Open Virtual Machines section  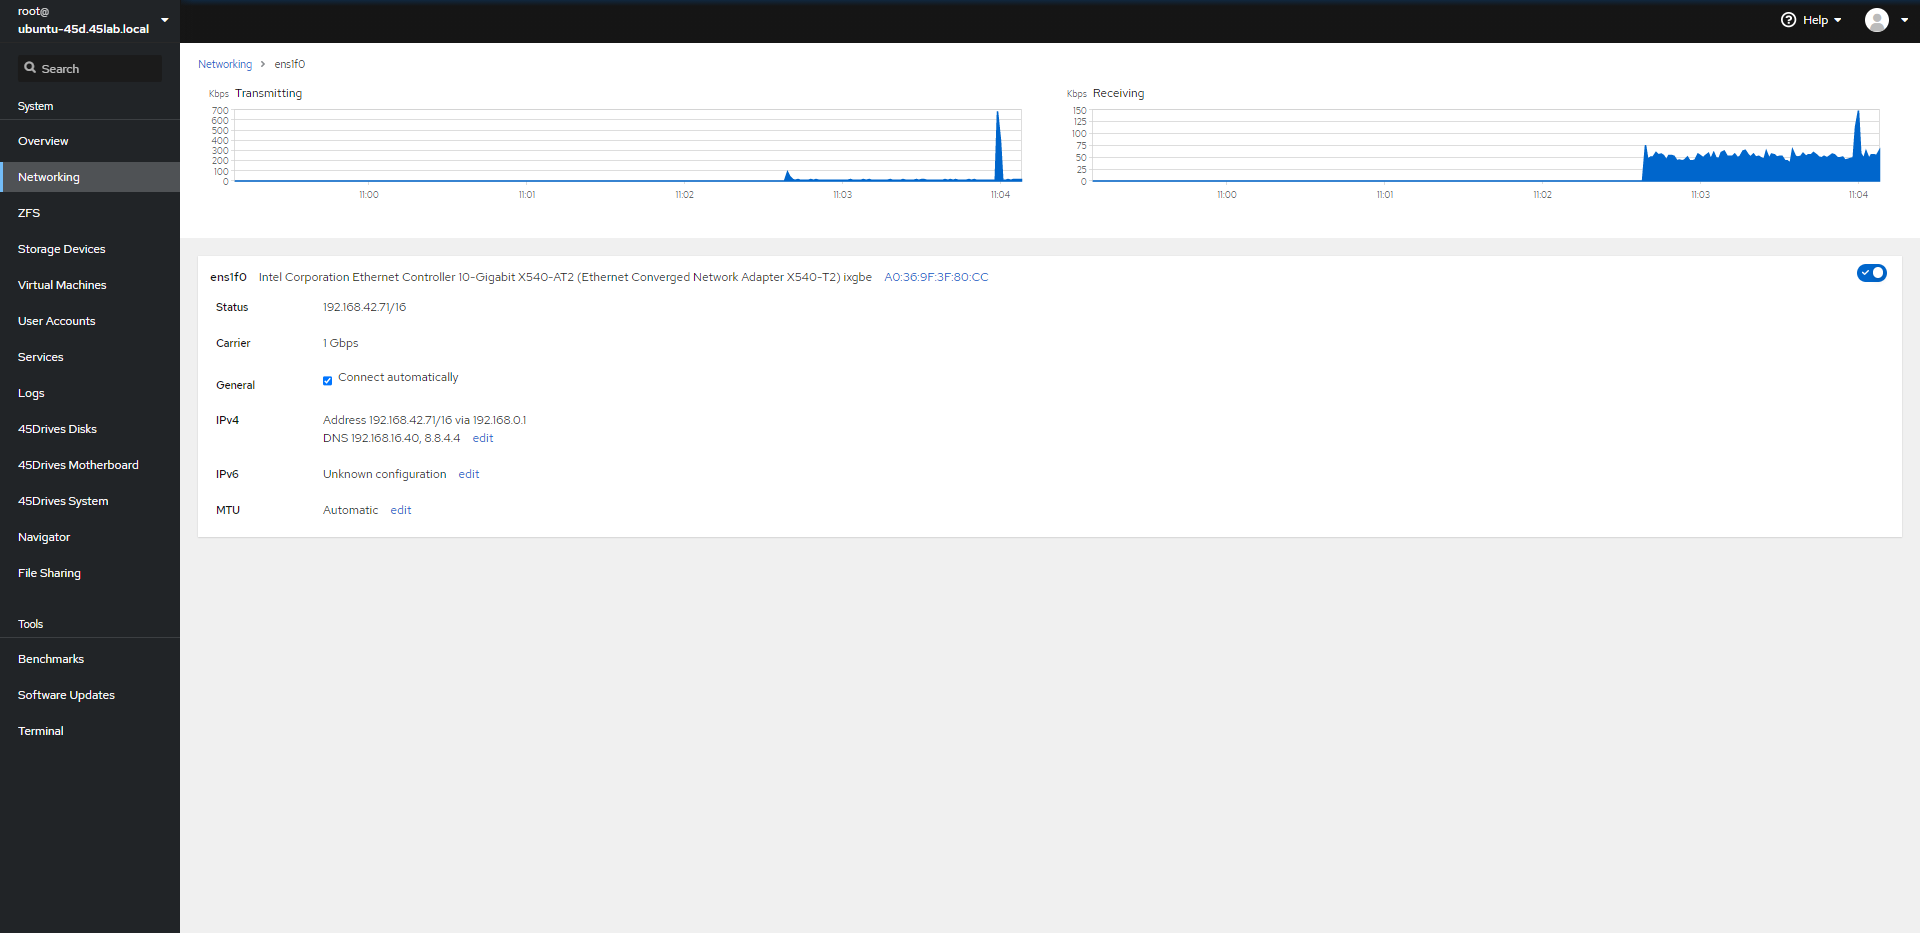[90, 285]
